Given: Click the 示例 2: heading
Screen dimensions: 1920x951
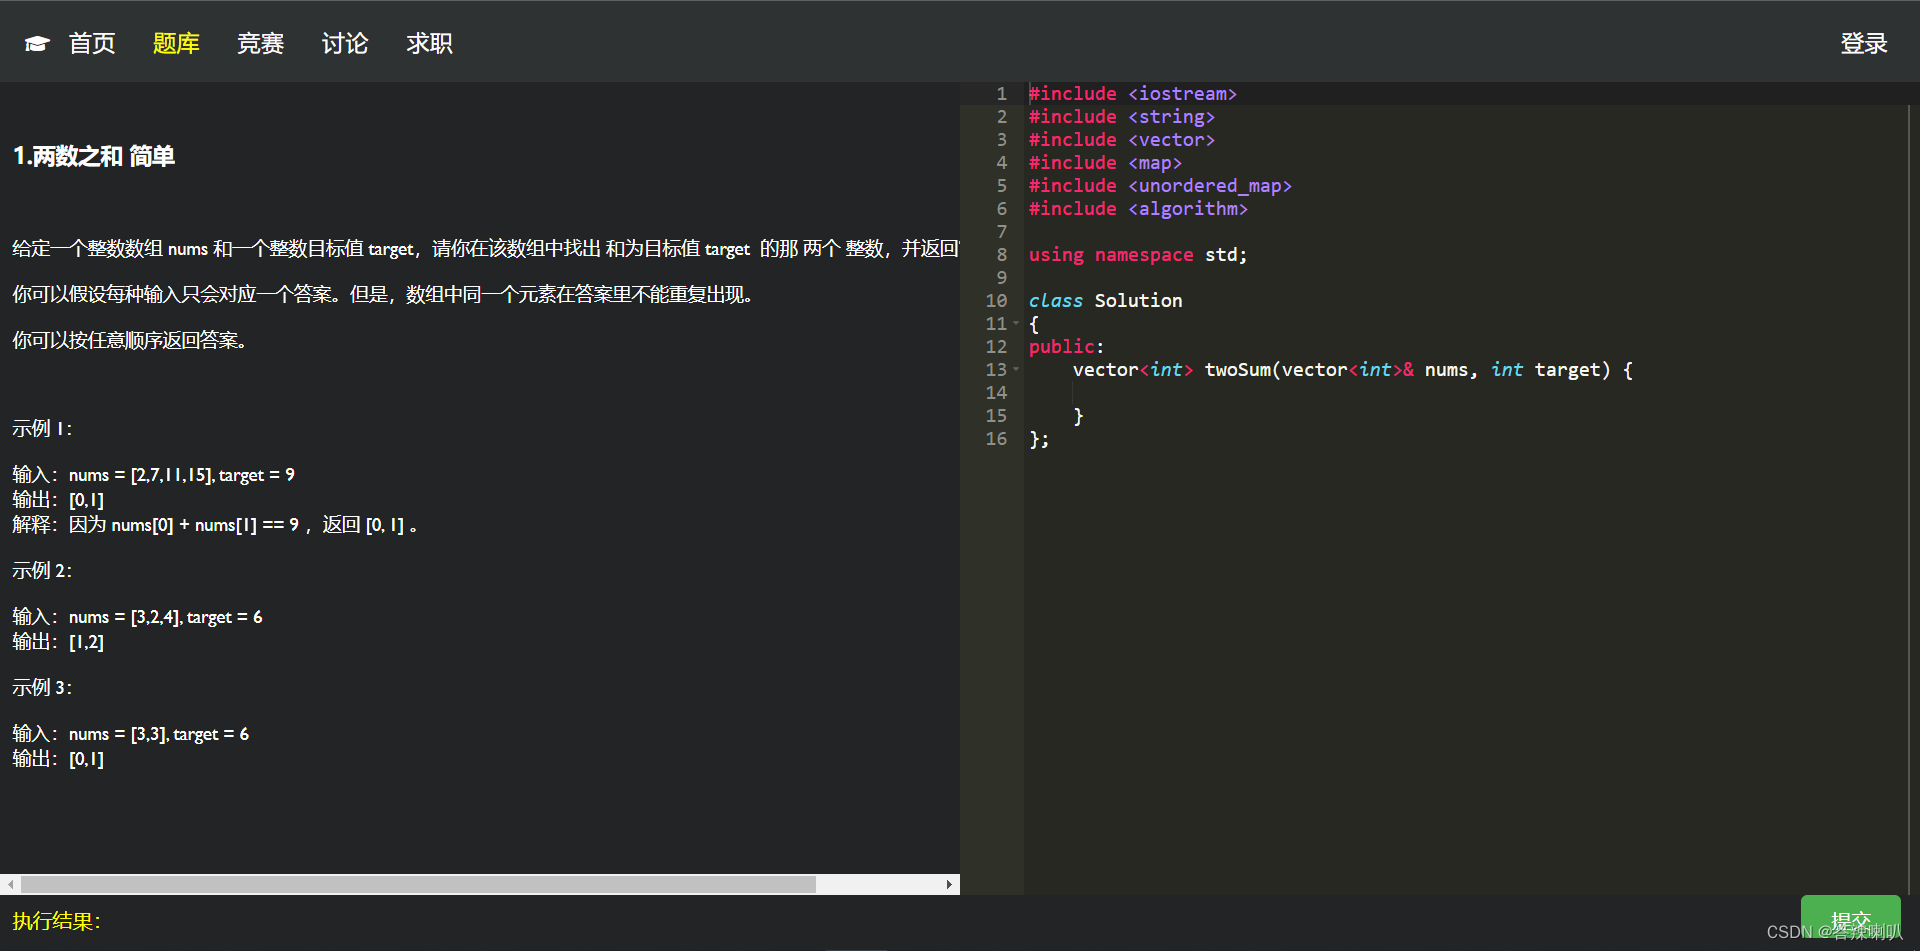Looking at the screenshot, I should click(x=42, y=570).
